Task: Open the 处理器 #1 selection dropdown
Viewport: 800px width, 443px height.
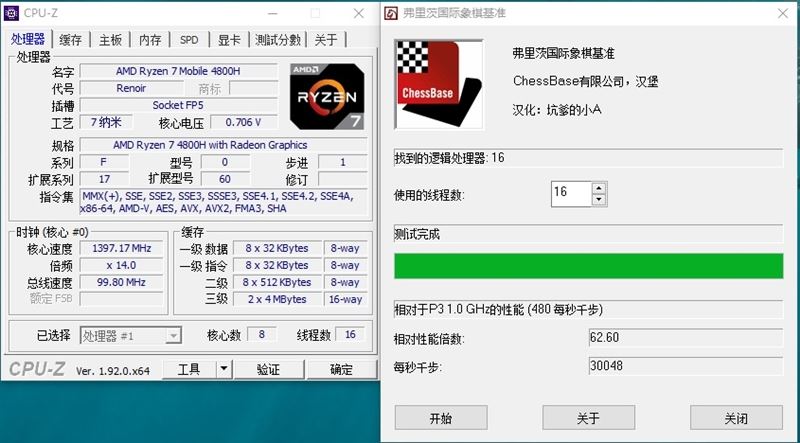Action: click(x=131, y=335)
